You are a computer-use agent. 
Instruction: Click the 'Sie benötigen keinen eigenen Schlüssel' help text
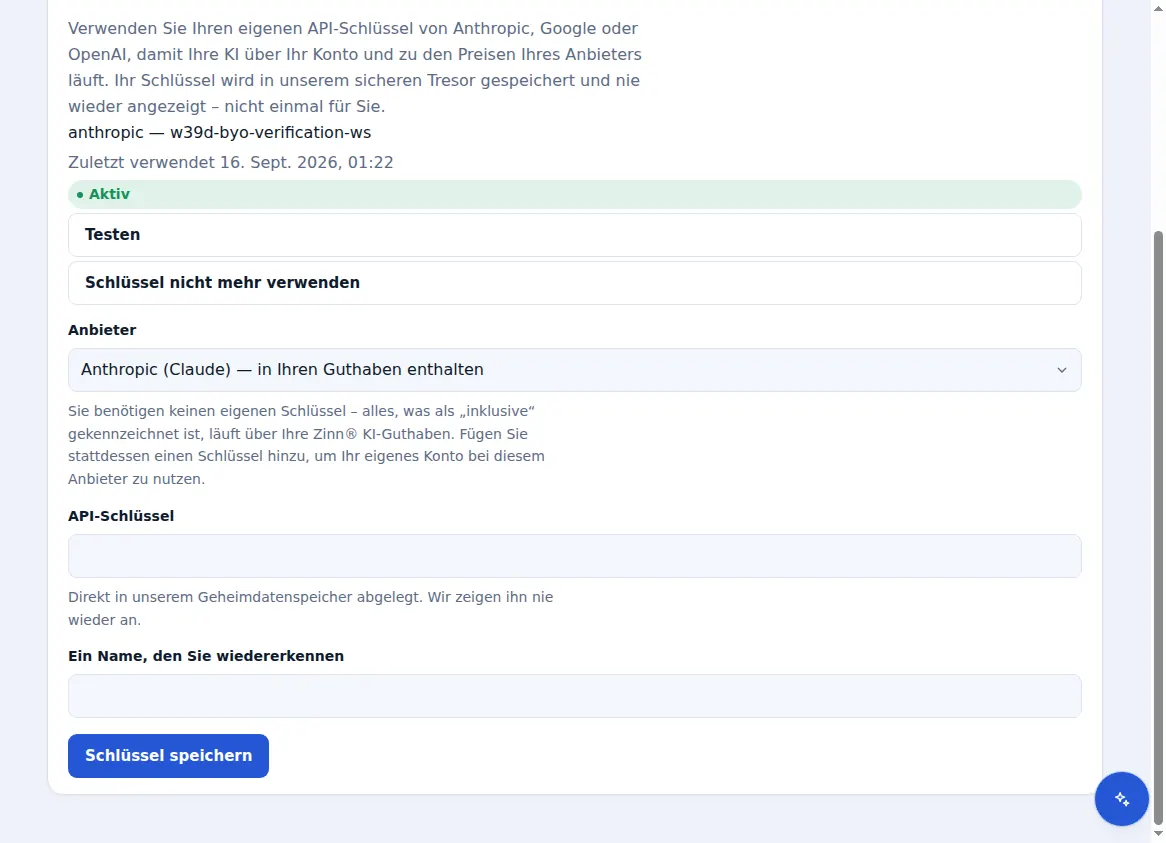[306, 445]
